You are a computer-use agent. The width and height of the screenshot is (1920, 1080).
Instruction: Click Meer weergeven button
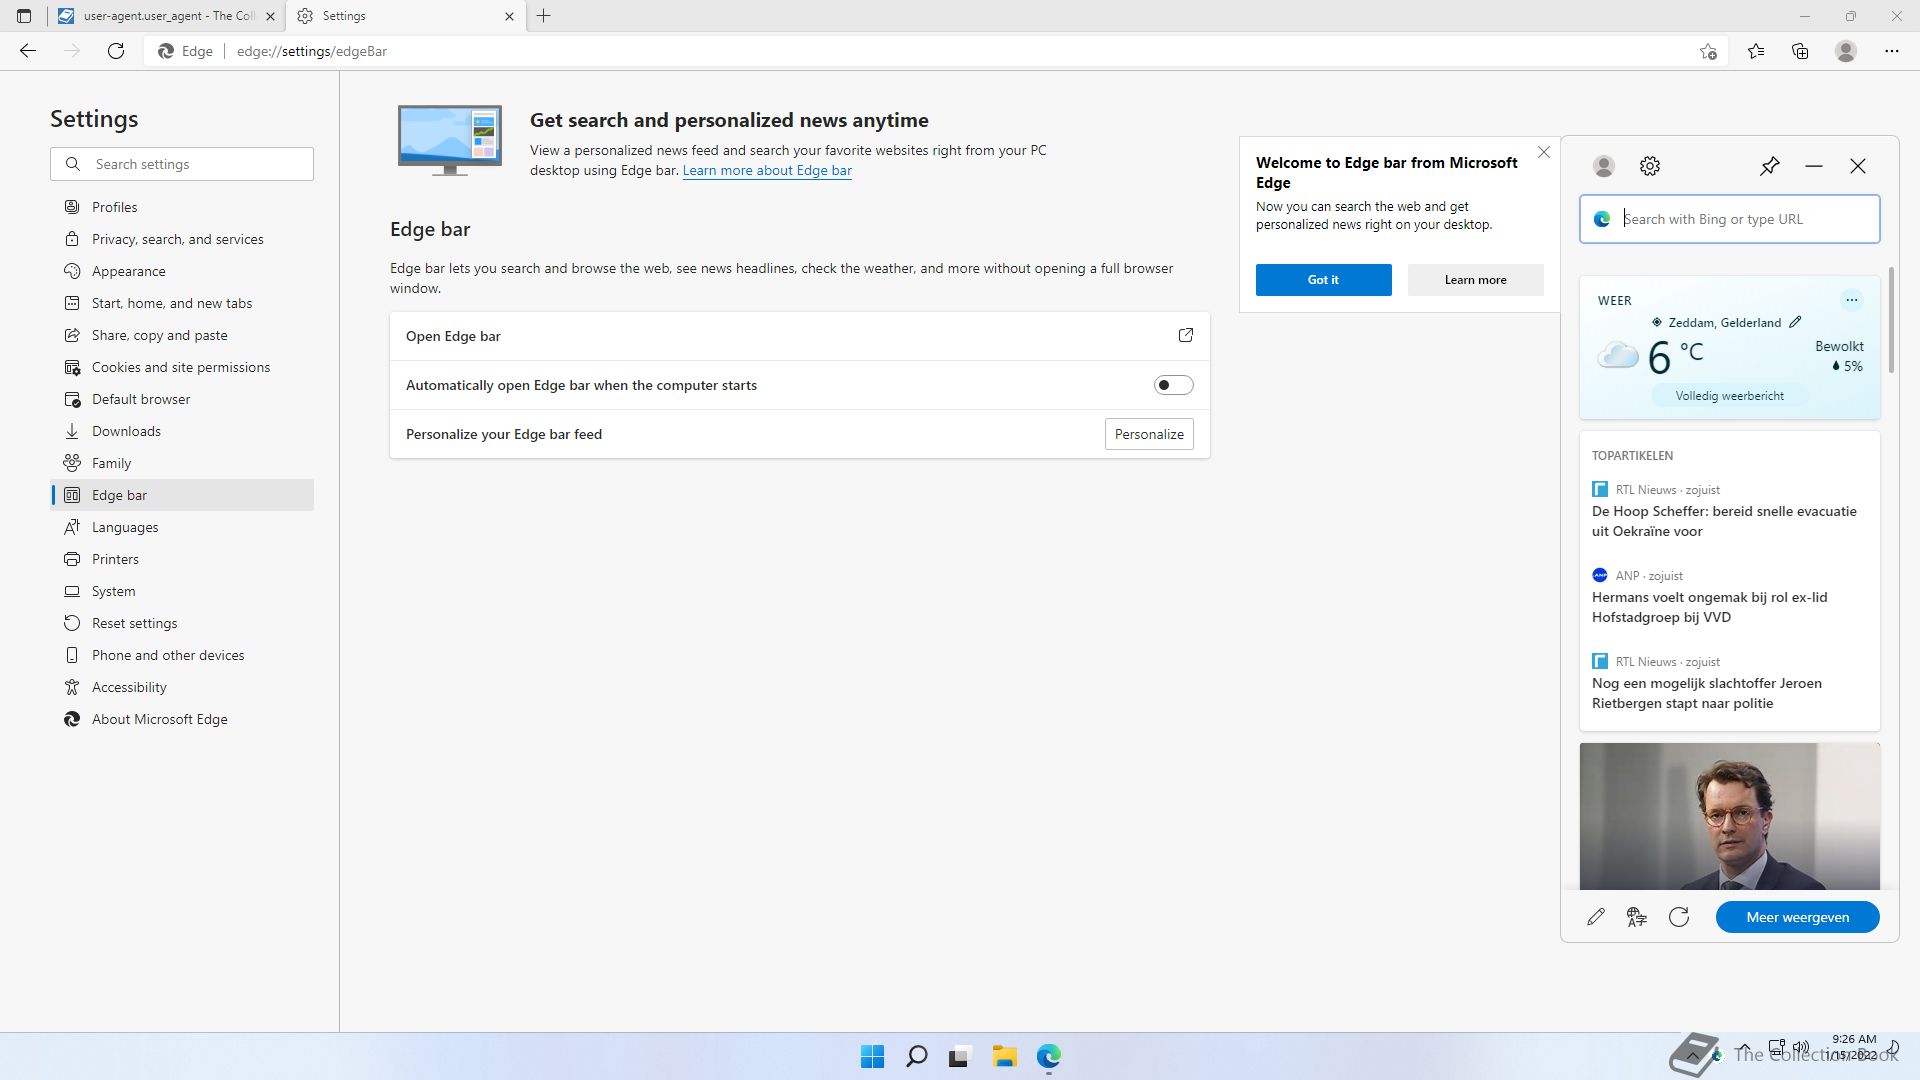coord(1797,917)
